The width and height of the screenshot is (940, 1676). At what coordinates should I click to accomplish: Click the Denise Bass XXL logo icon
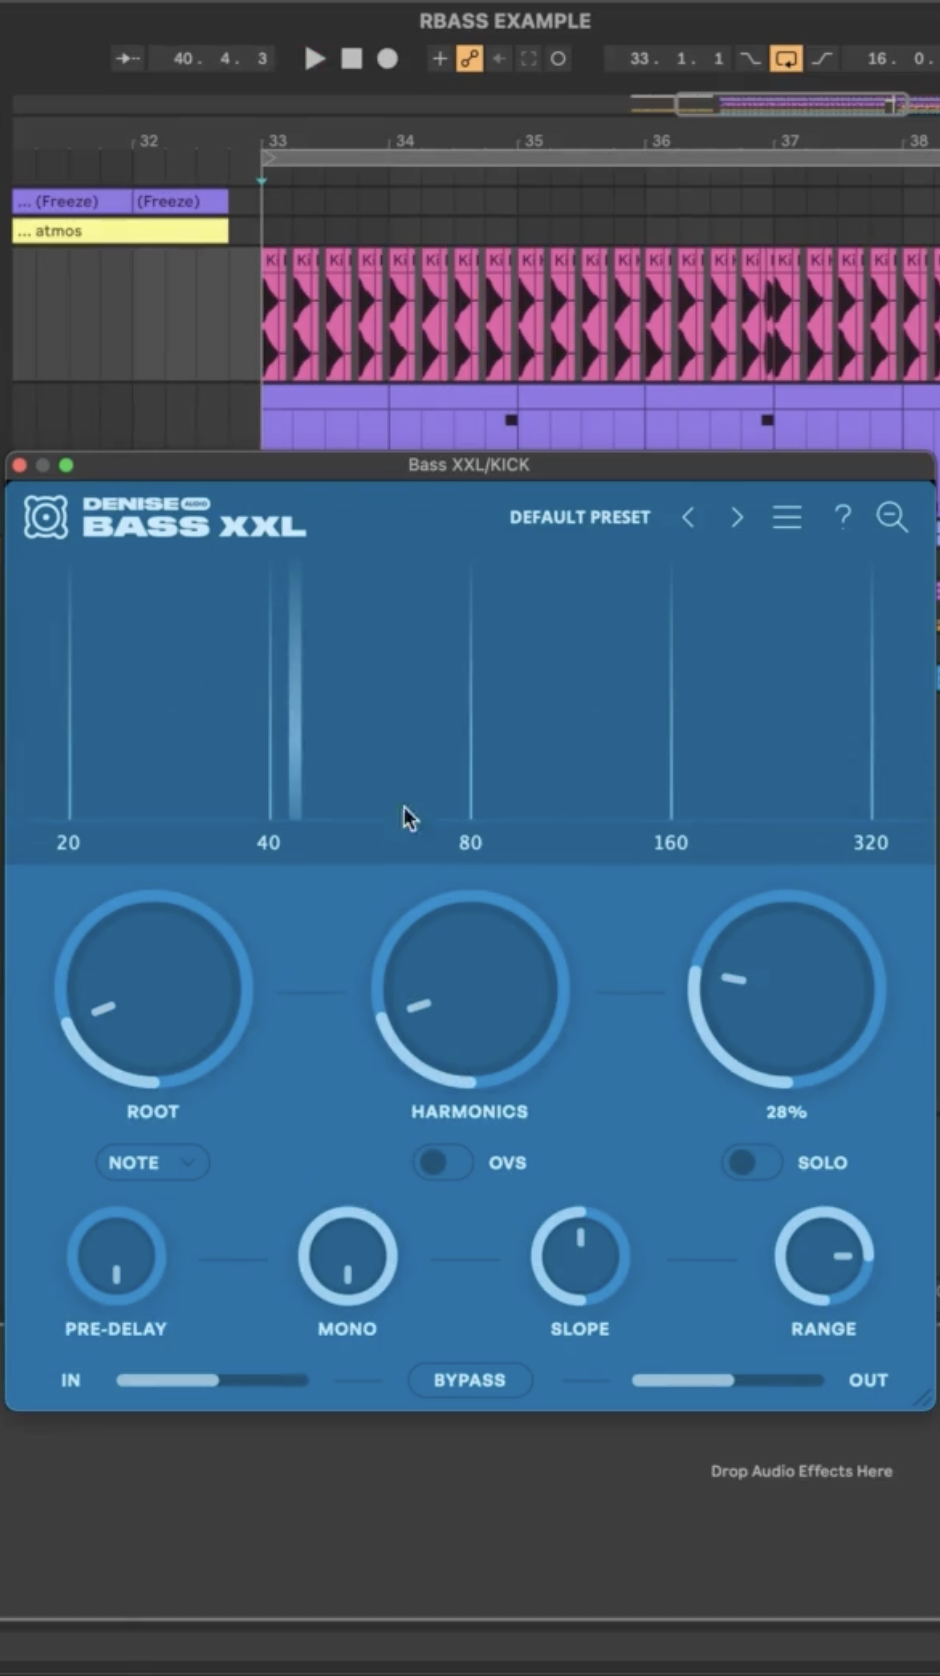(x=46, y=517)
